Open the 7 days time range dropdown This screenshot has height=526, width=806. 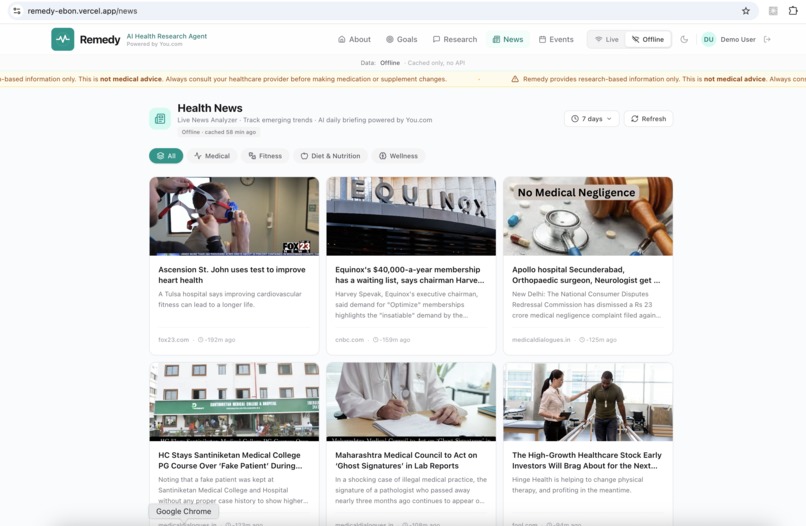591,119
